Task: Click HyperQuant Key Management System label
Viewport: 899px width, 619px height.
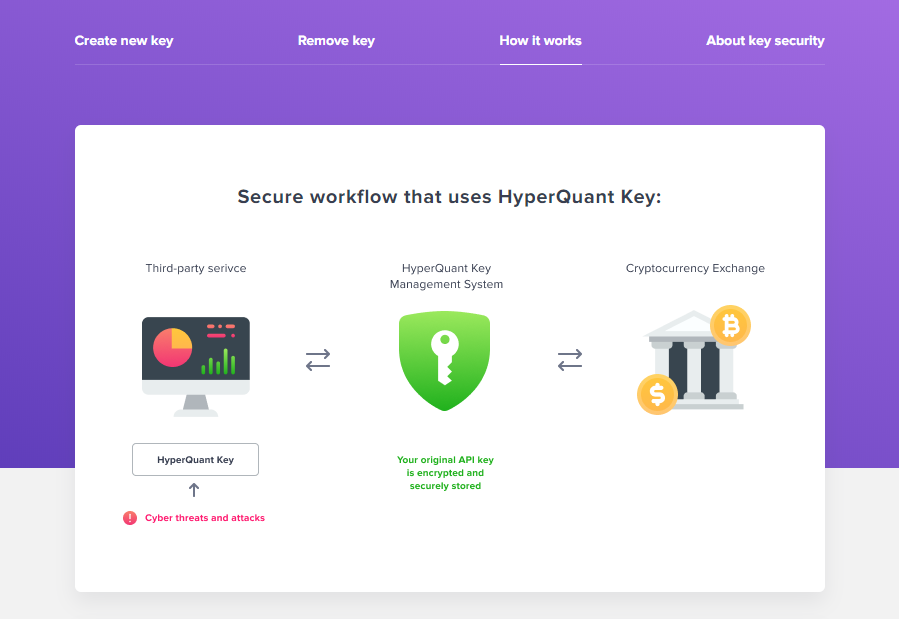Action: tap(447, 276)
